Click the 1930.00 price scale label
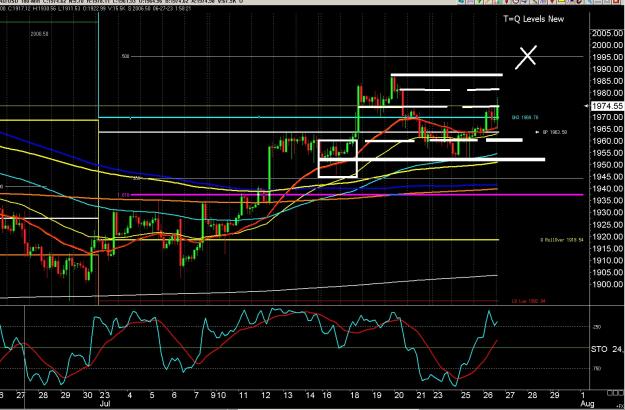The width and height of the screenshot is (625, 410). click(607, 213)
